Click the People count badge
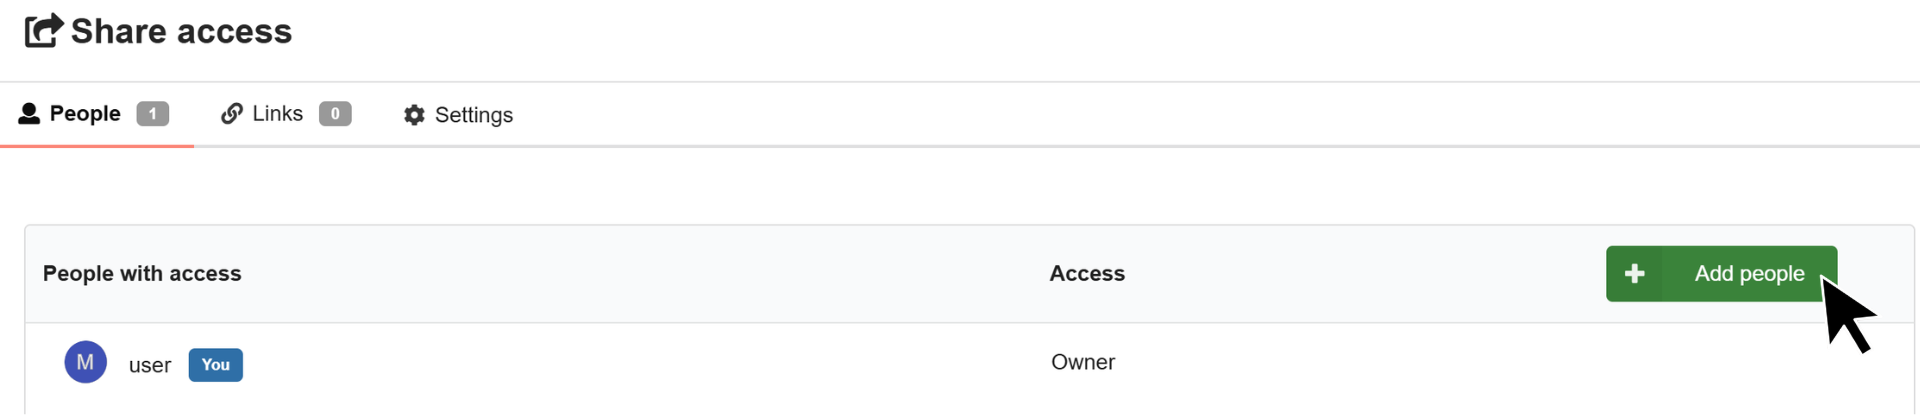Image resolution: width=1920 pixels, height=415 pixels. coord(153,114)
